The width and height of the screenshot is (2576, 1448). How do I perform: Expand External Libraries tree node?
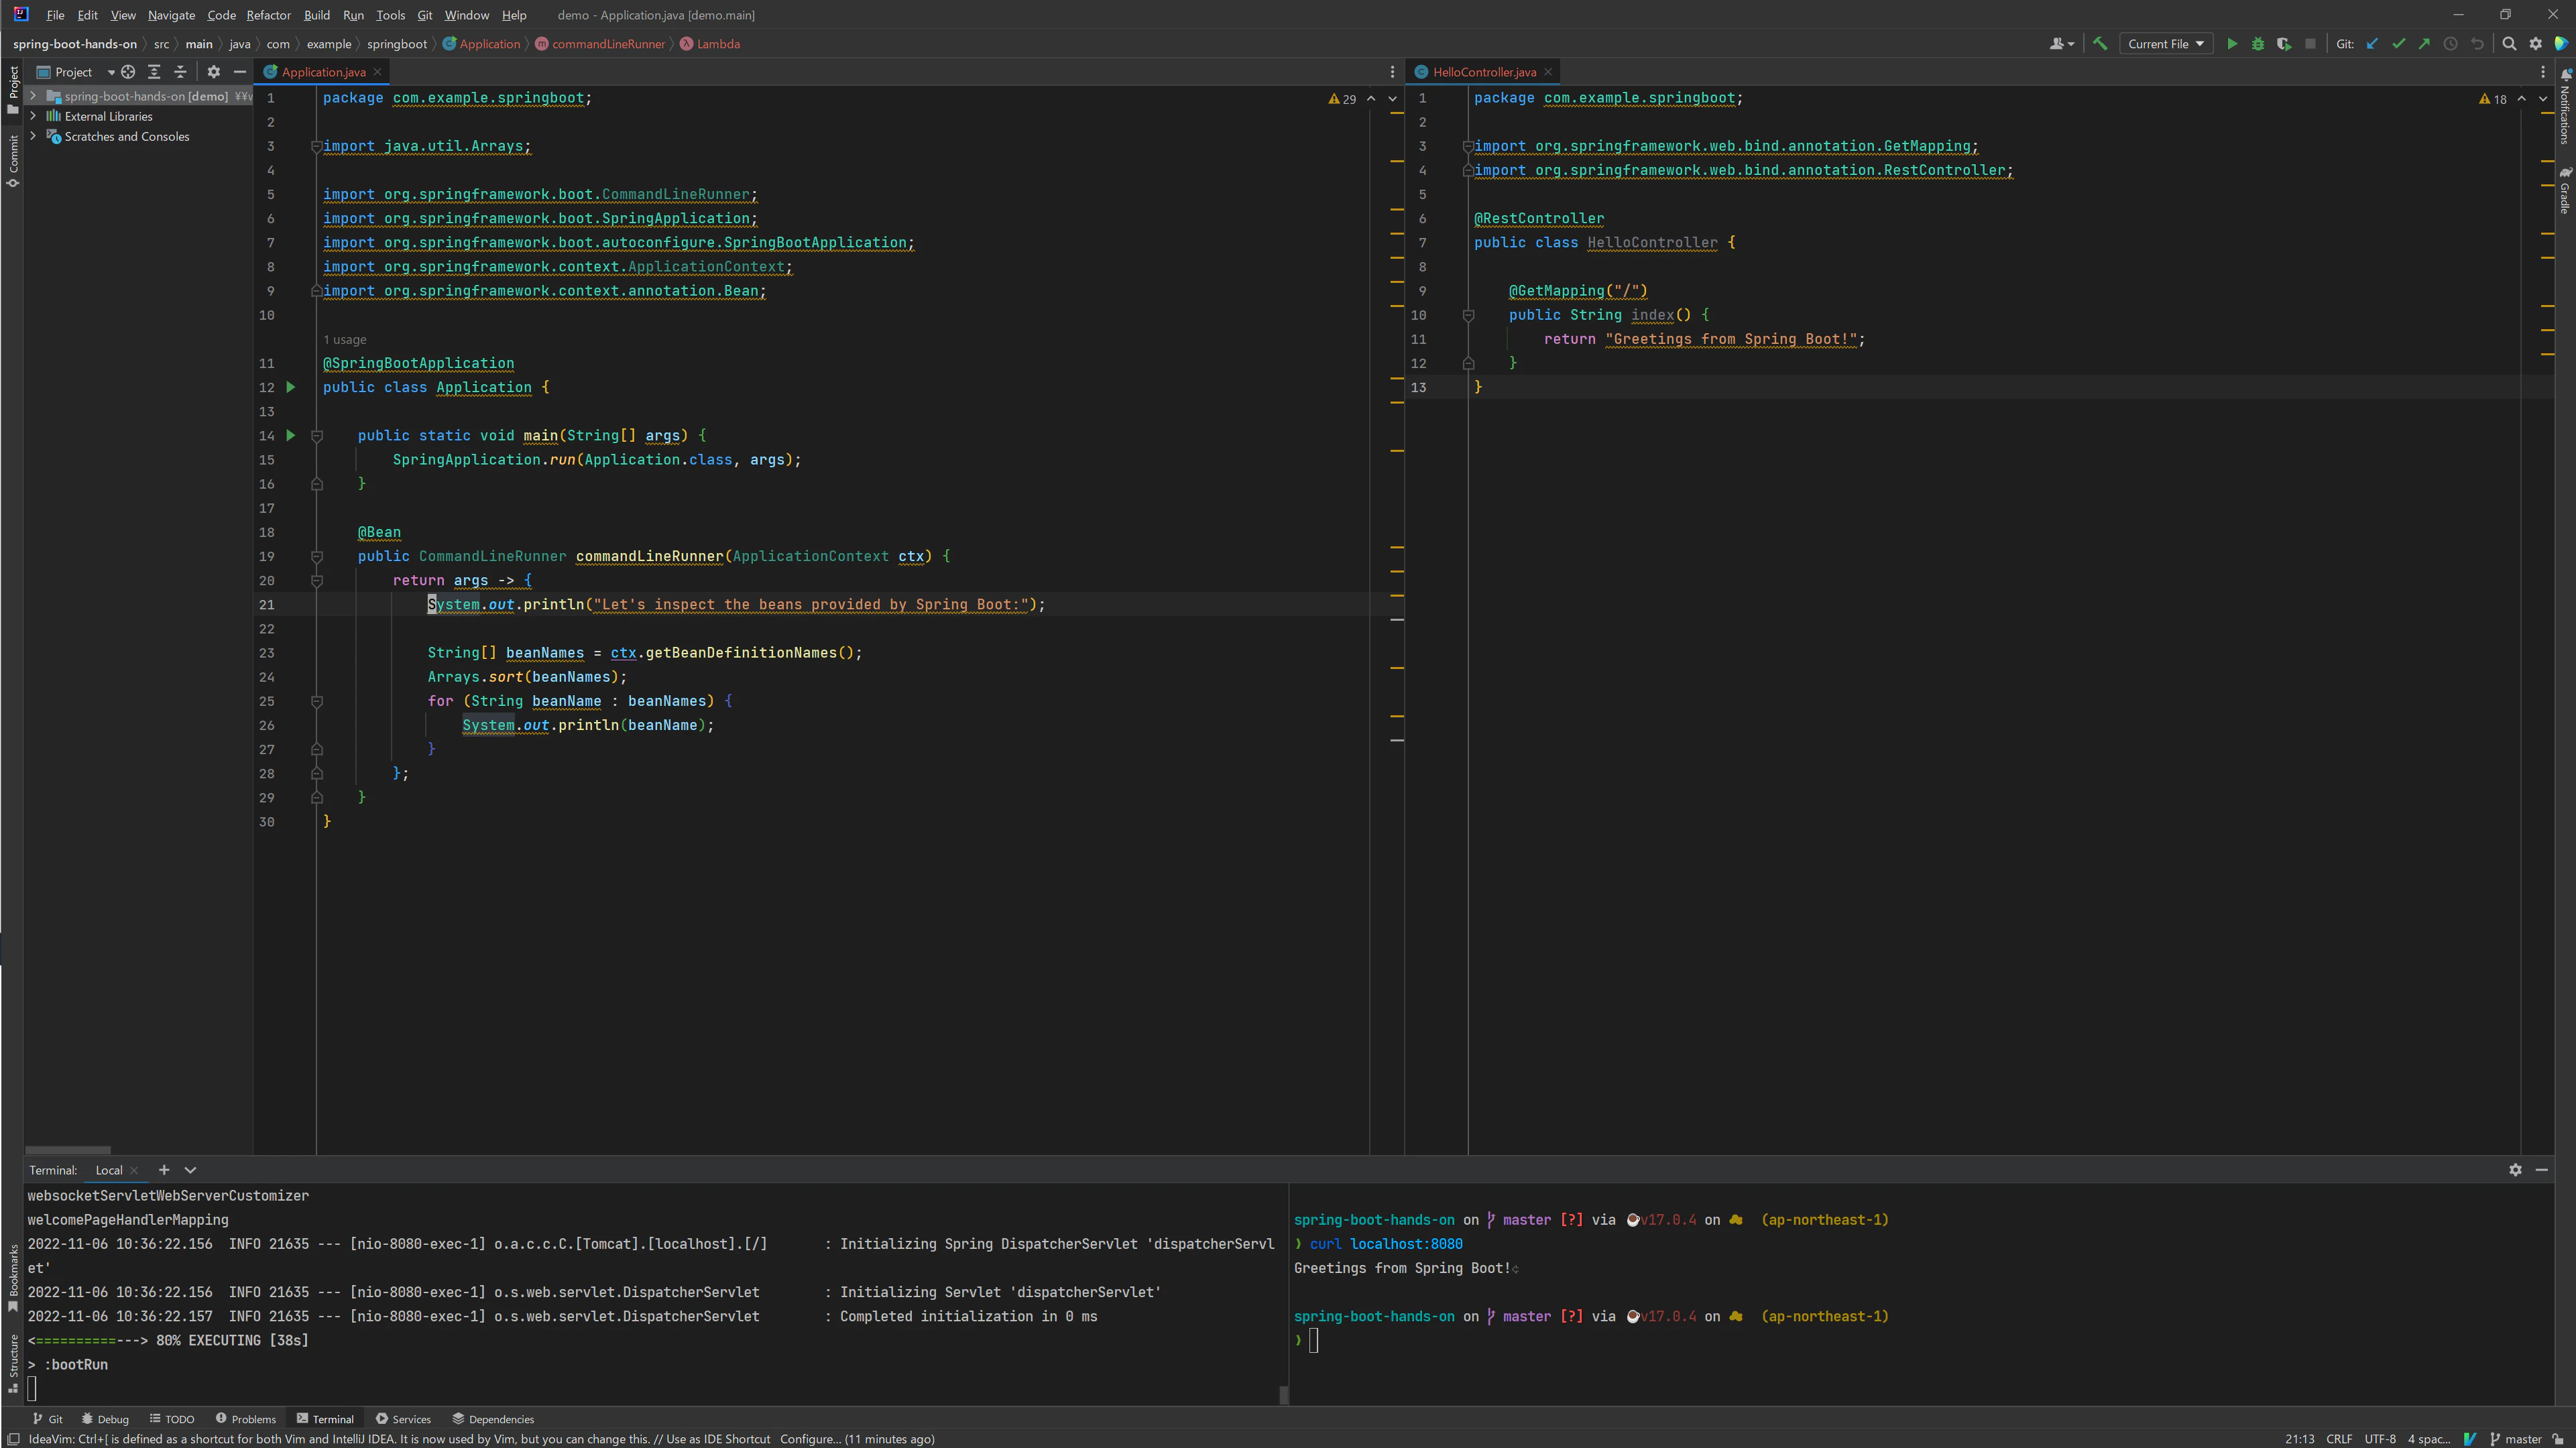(x=33, y=116)
